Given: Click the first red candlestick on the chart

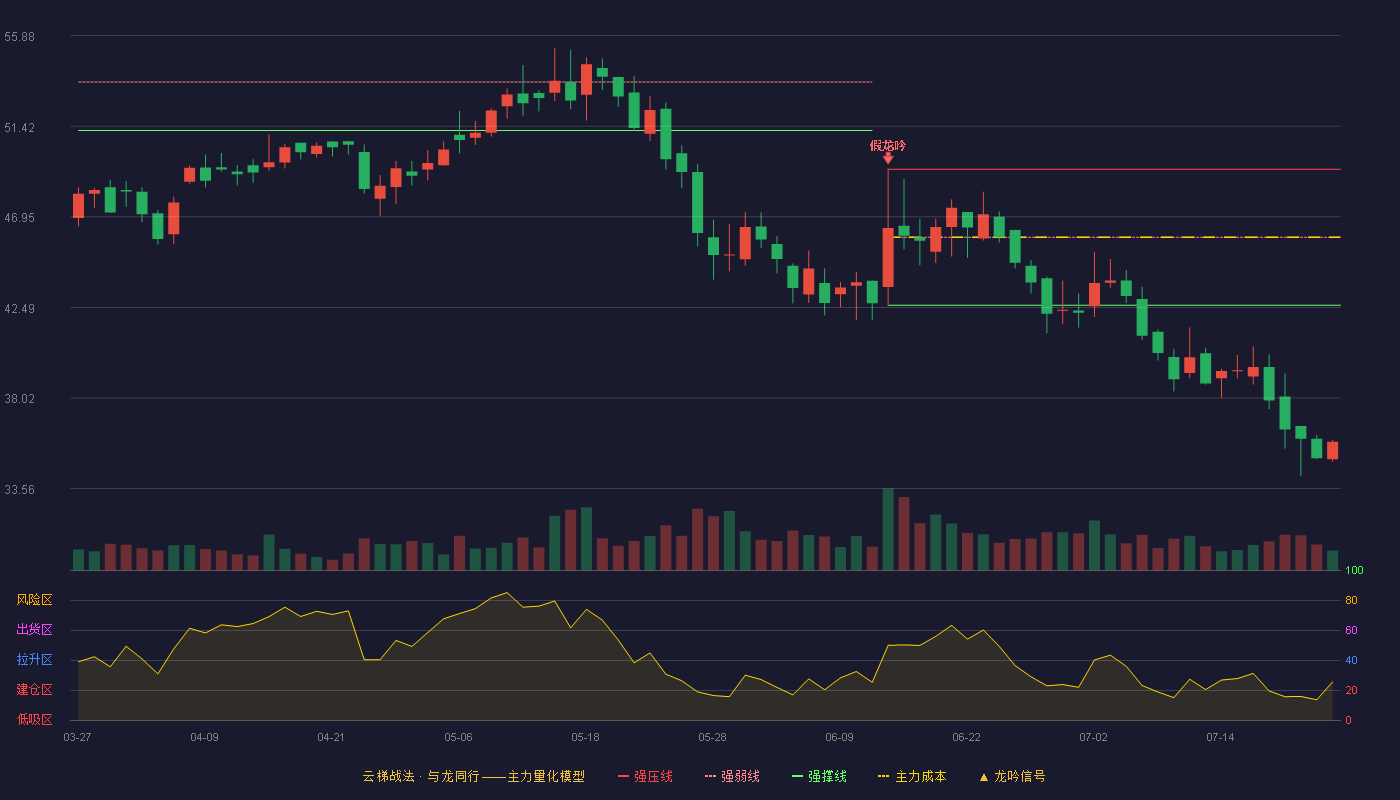Looking at the screenshot, I should tap(78, 206).
